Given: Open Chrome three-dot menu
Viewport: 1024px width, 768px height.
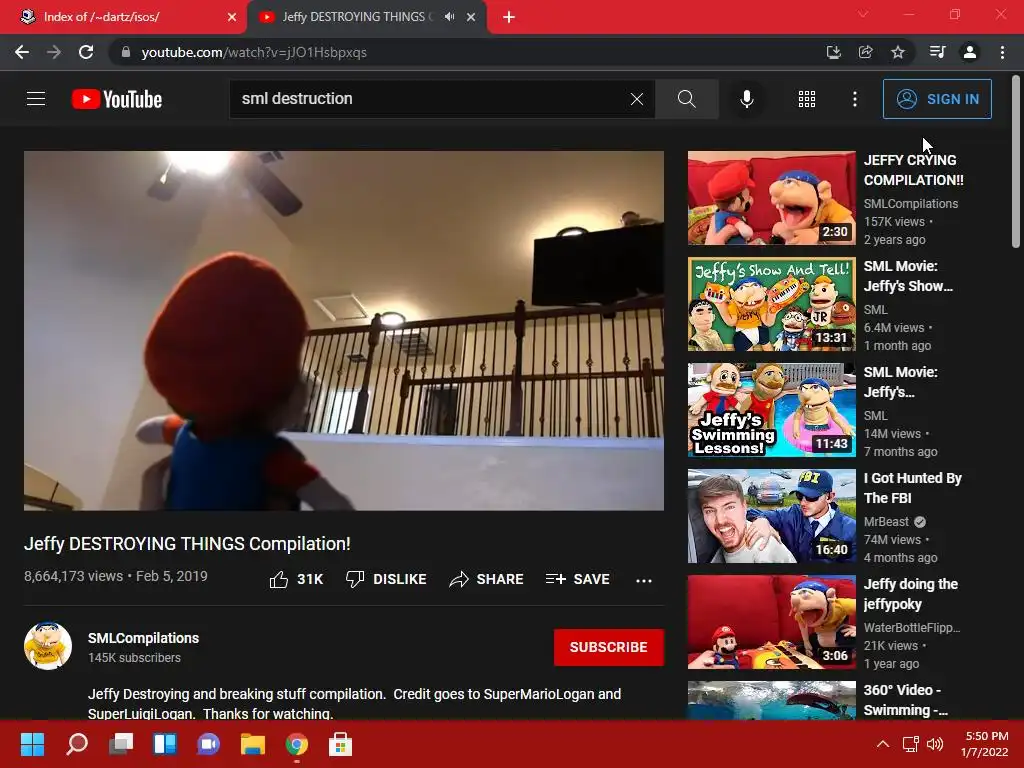Looking at the screenshot, I should click(1002, 52).
